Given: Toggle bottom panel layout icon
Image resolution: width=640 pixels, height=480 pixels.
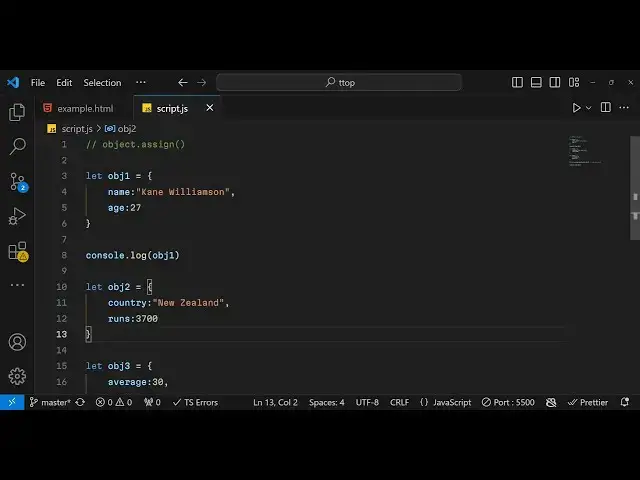Looking at the screenshot, I should pyautogui.click(x=536, y=82).
